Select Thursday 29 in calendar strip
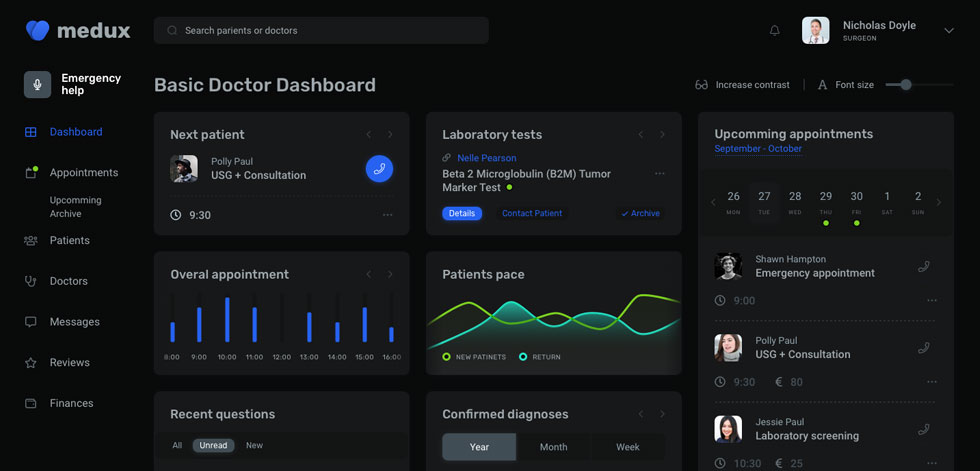980x471 pixels. click(826, 204)
